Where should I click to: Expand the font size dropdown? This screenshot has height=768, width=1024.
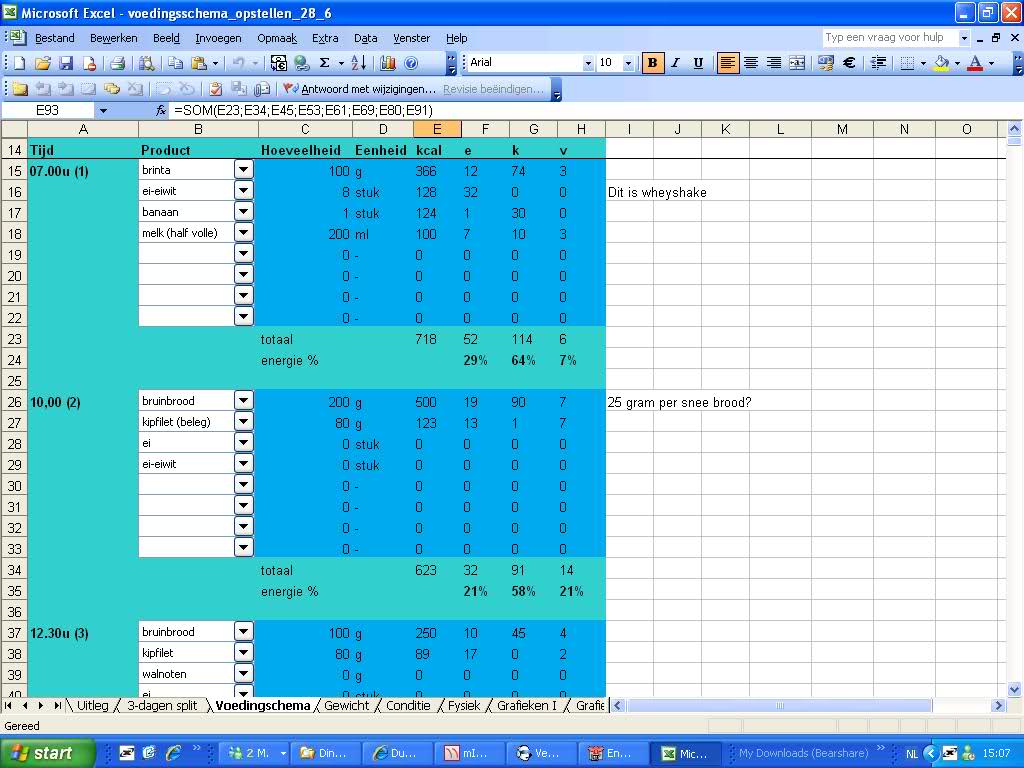(x=628, y=63)
